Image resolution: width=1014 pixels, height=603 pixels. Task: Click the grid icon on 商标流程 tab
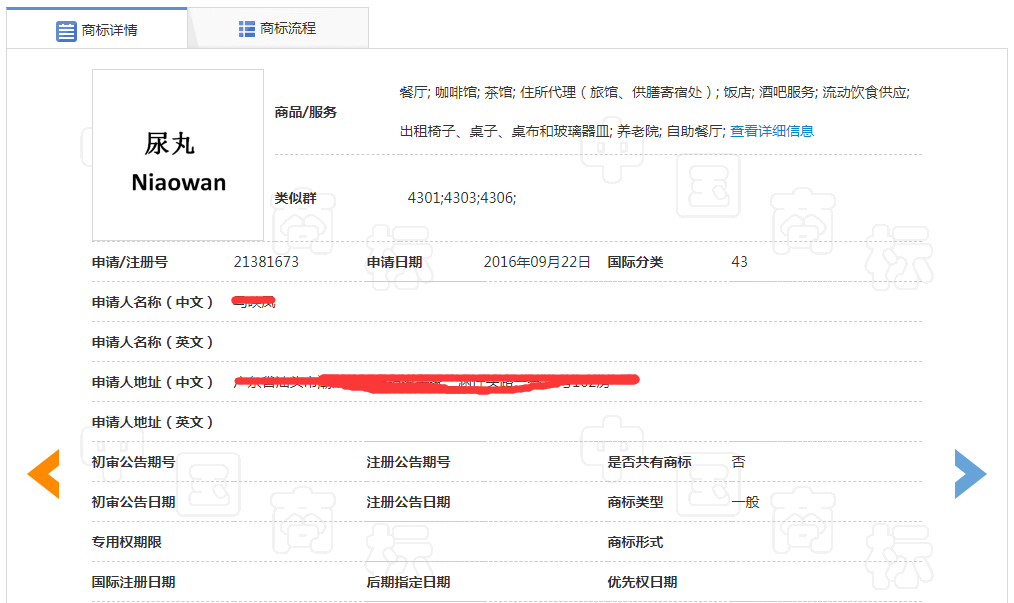[x=247, y=29]
